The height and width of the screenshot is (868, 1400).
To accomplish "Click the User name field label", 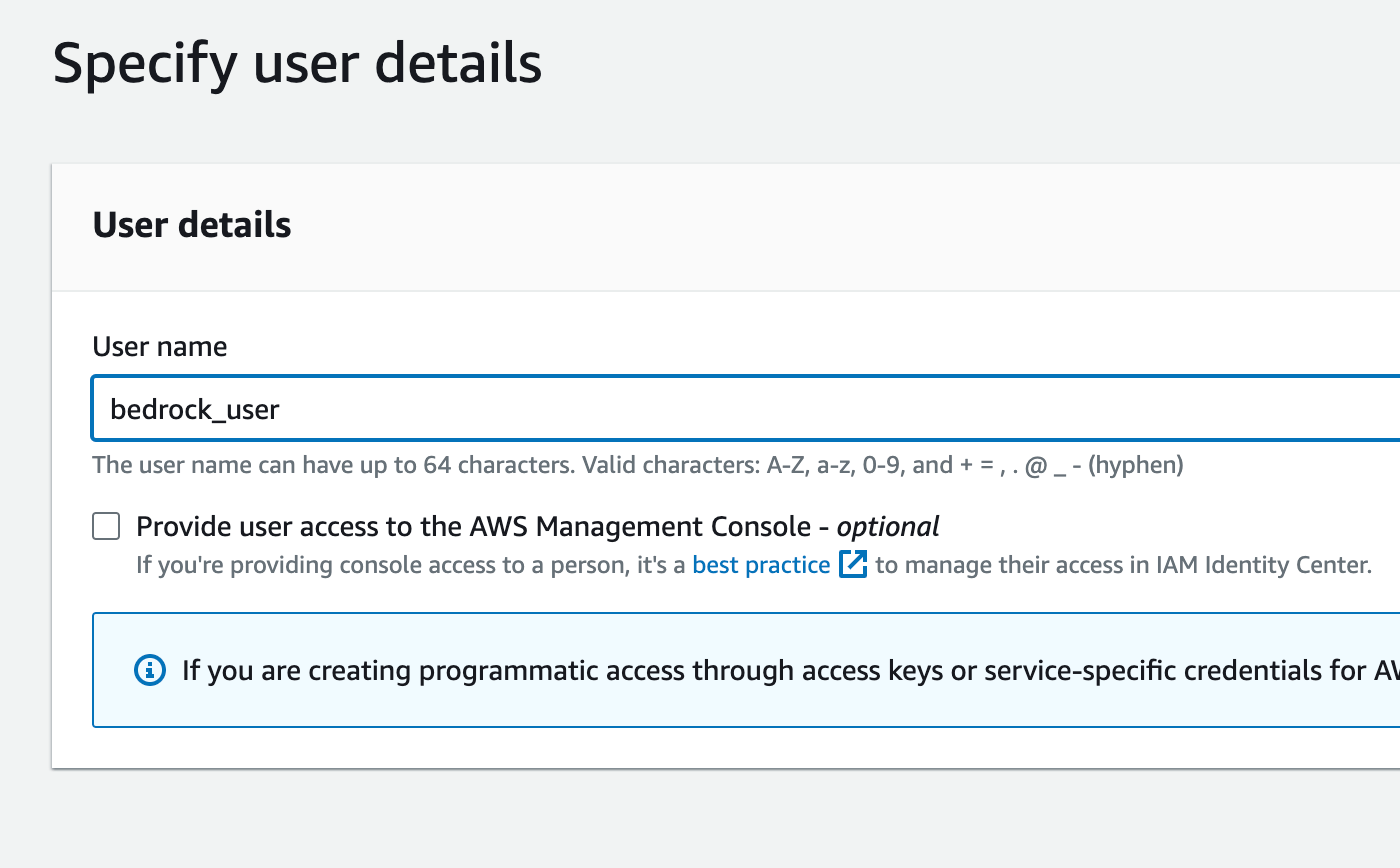I will pyautogui.click(x=160, y=347).
